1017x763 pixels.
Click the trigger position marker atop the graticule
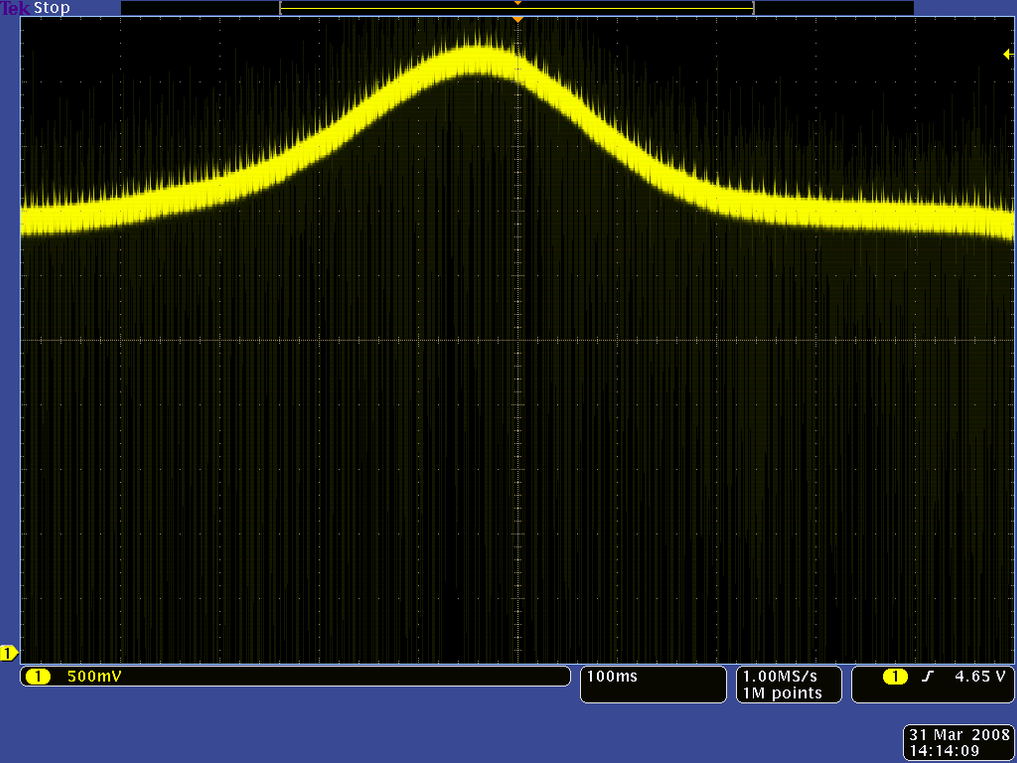(x=517, y=17)
